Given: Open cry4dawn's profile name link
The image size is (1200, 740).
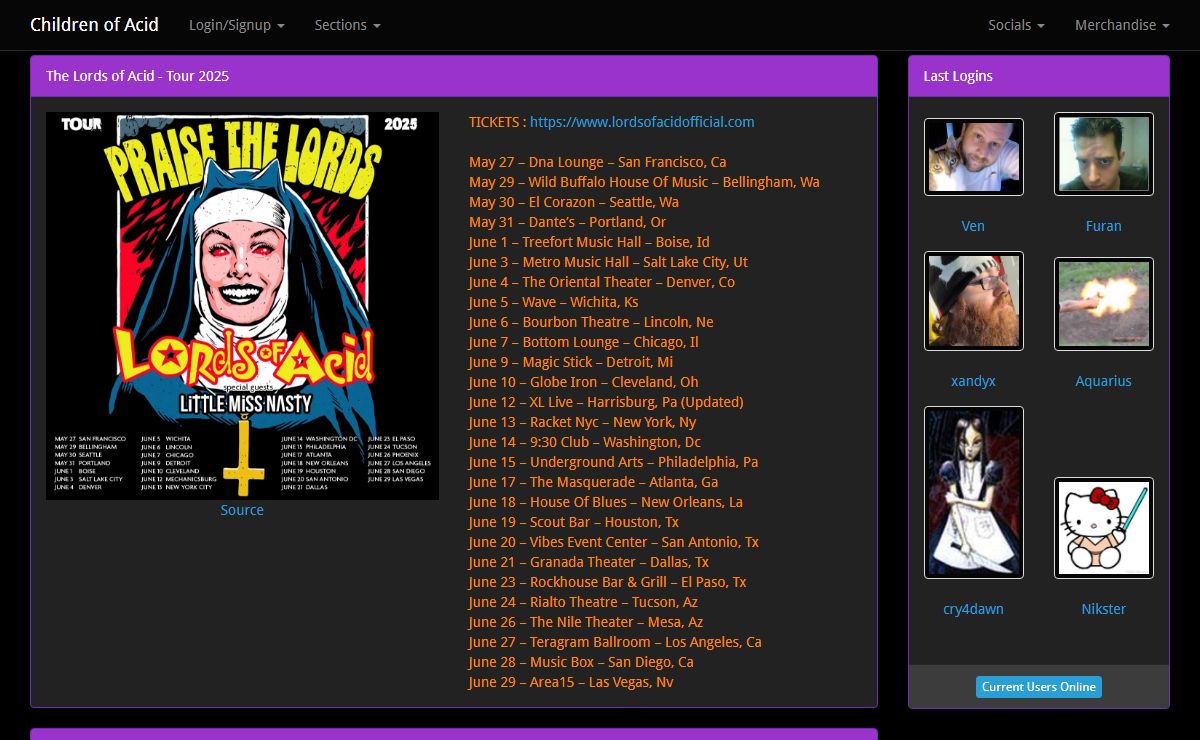Looking at the screenshot, I should [973, 609].
